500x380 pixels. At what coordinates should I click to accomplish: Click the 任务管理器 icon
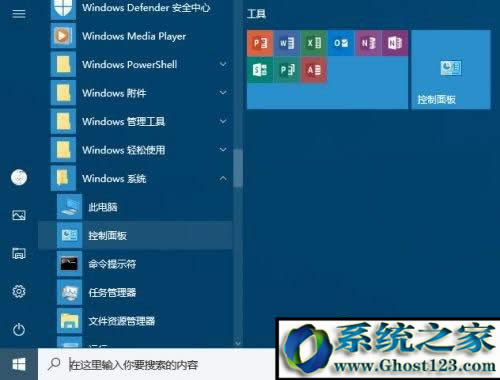pos(69,293)
